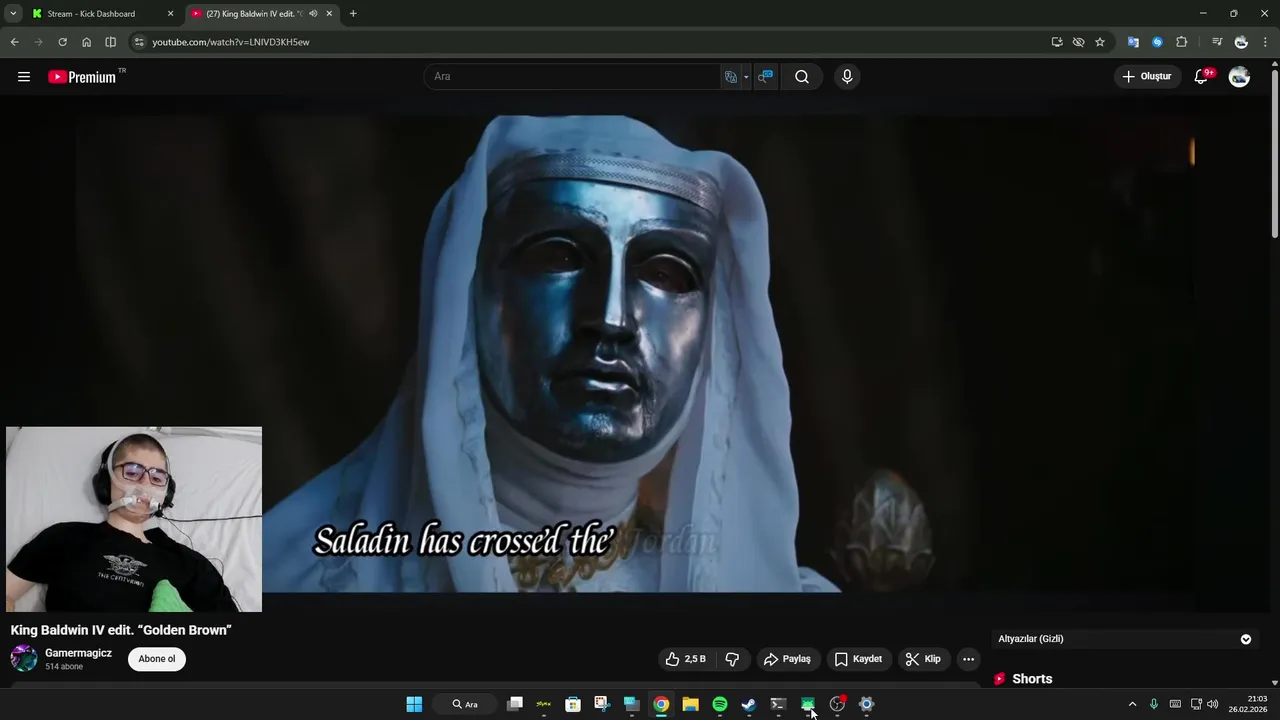The width and height of the screenshot is (1280, 720).
Task: Click the subtitle search extension icon
Action: click(x=765, y=77)
